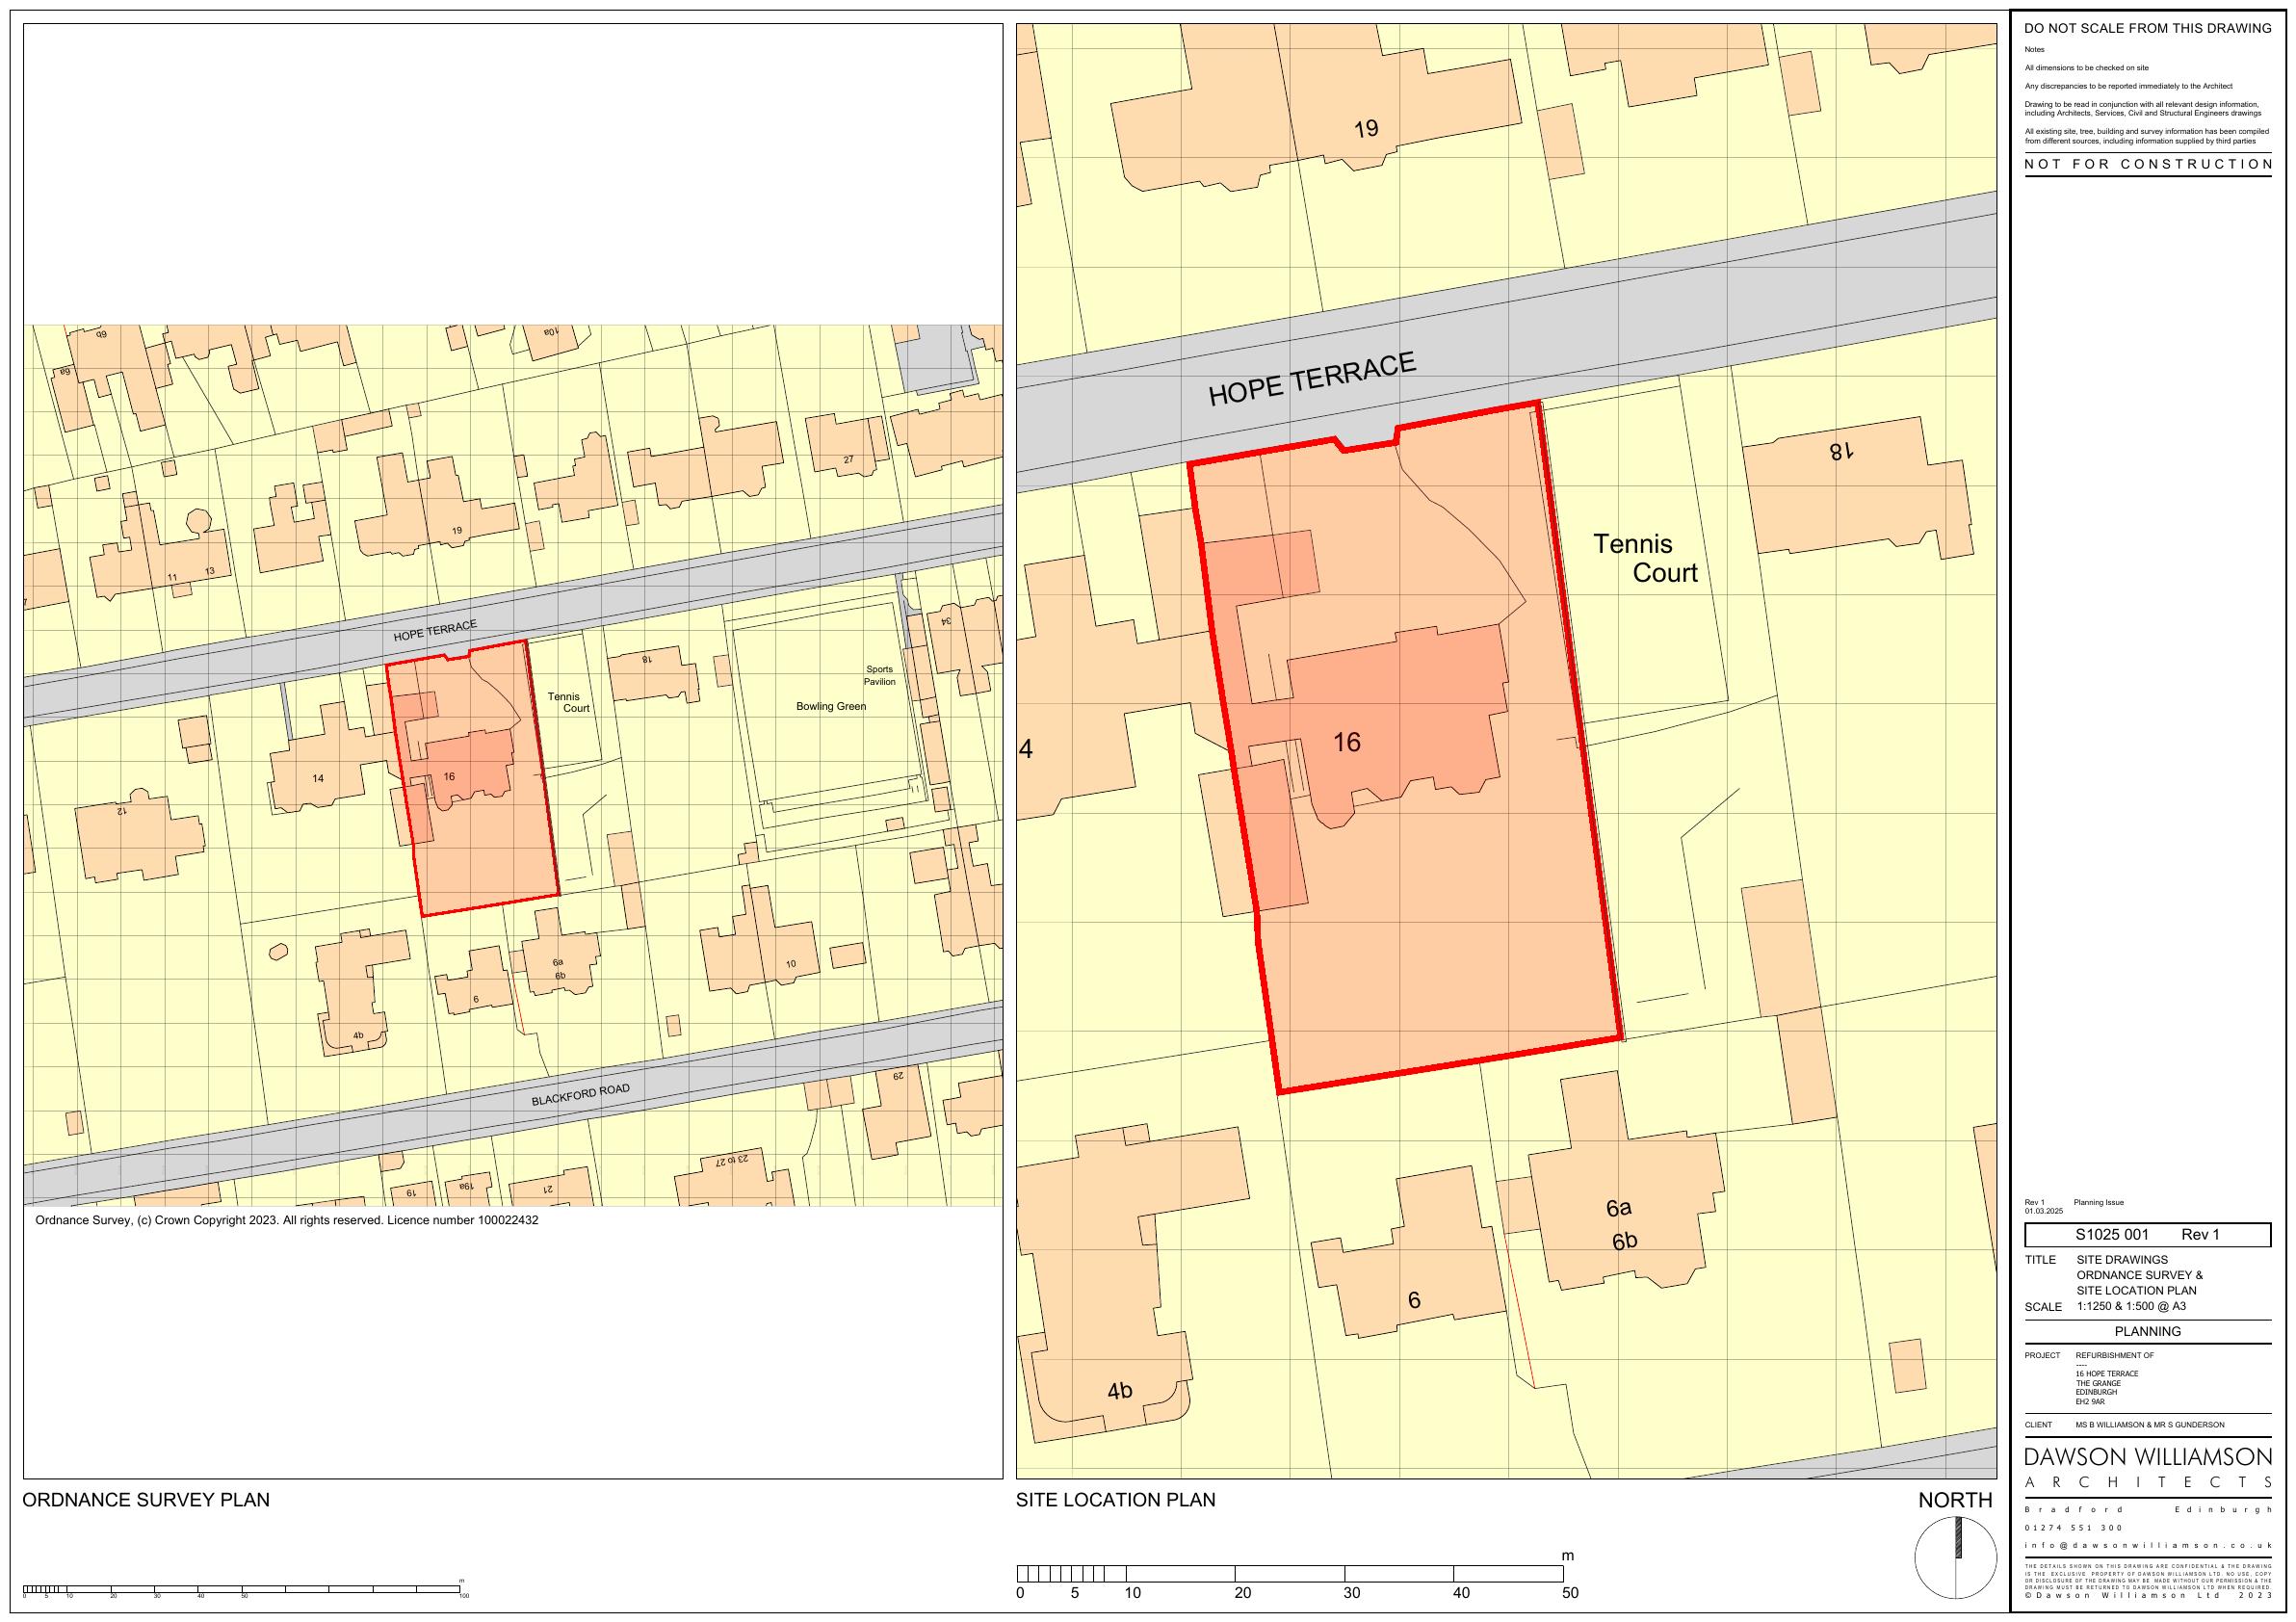The width and height of the screenshot is (2296, 1622).
Task: Click building 19 on the site location plan
Action: point(1366,129)
